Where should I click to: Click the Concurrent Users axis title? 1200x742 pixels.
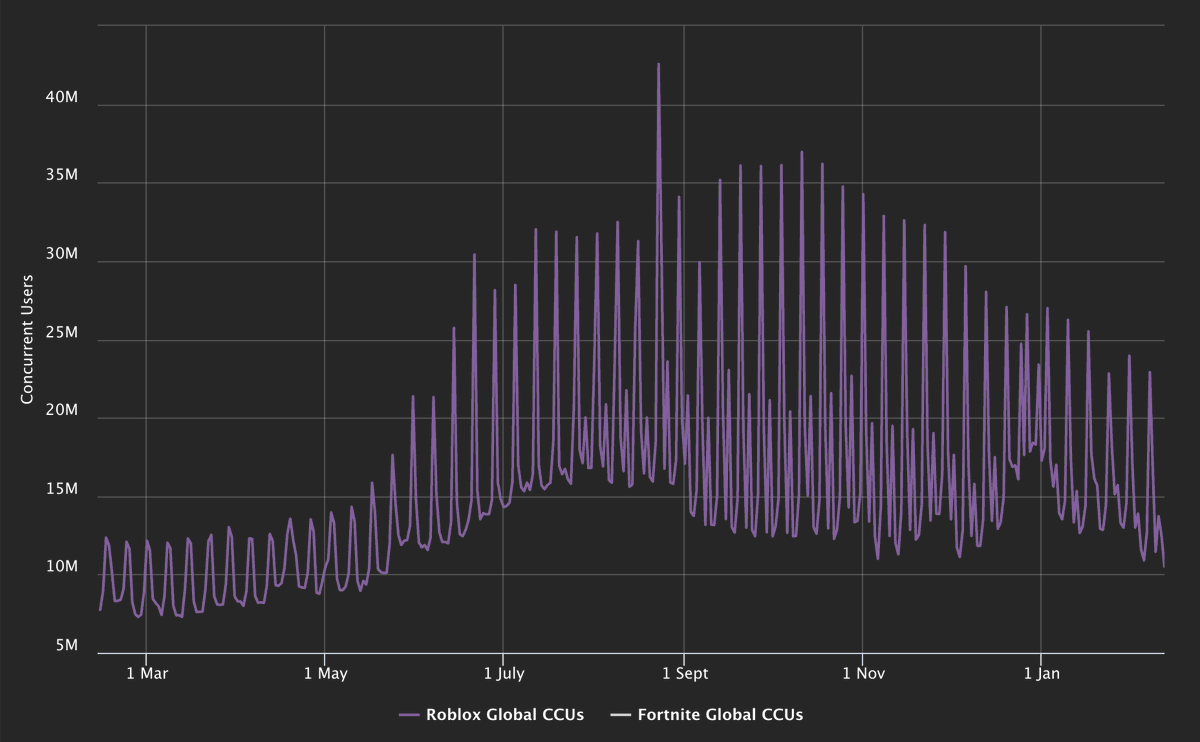click(28, 340)
